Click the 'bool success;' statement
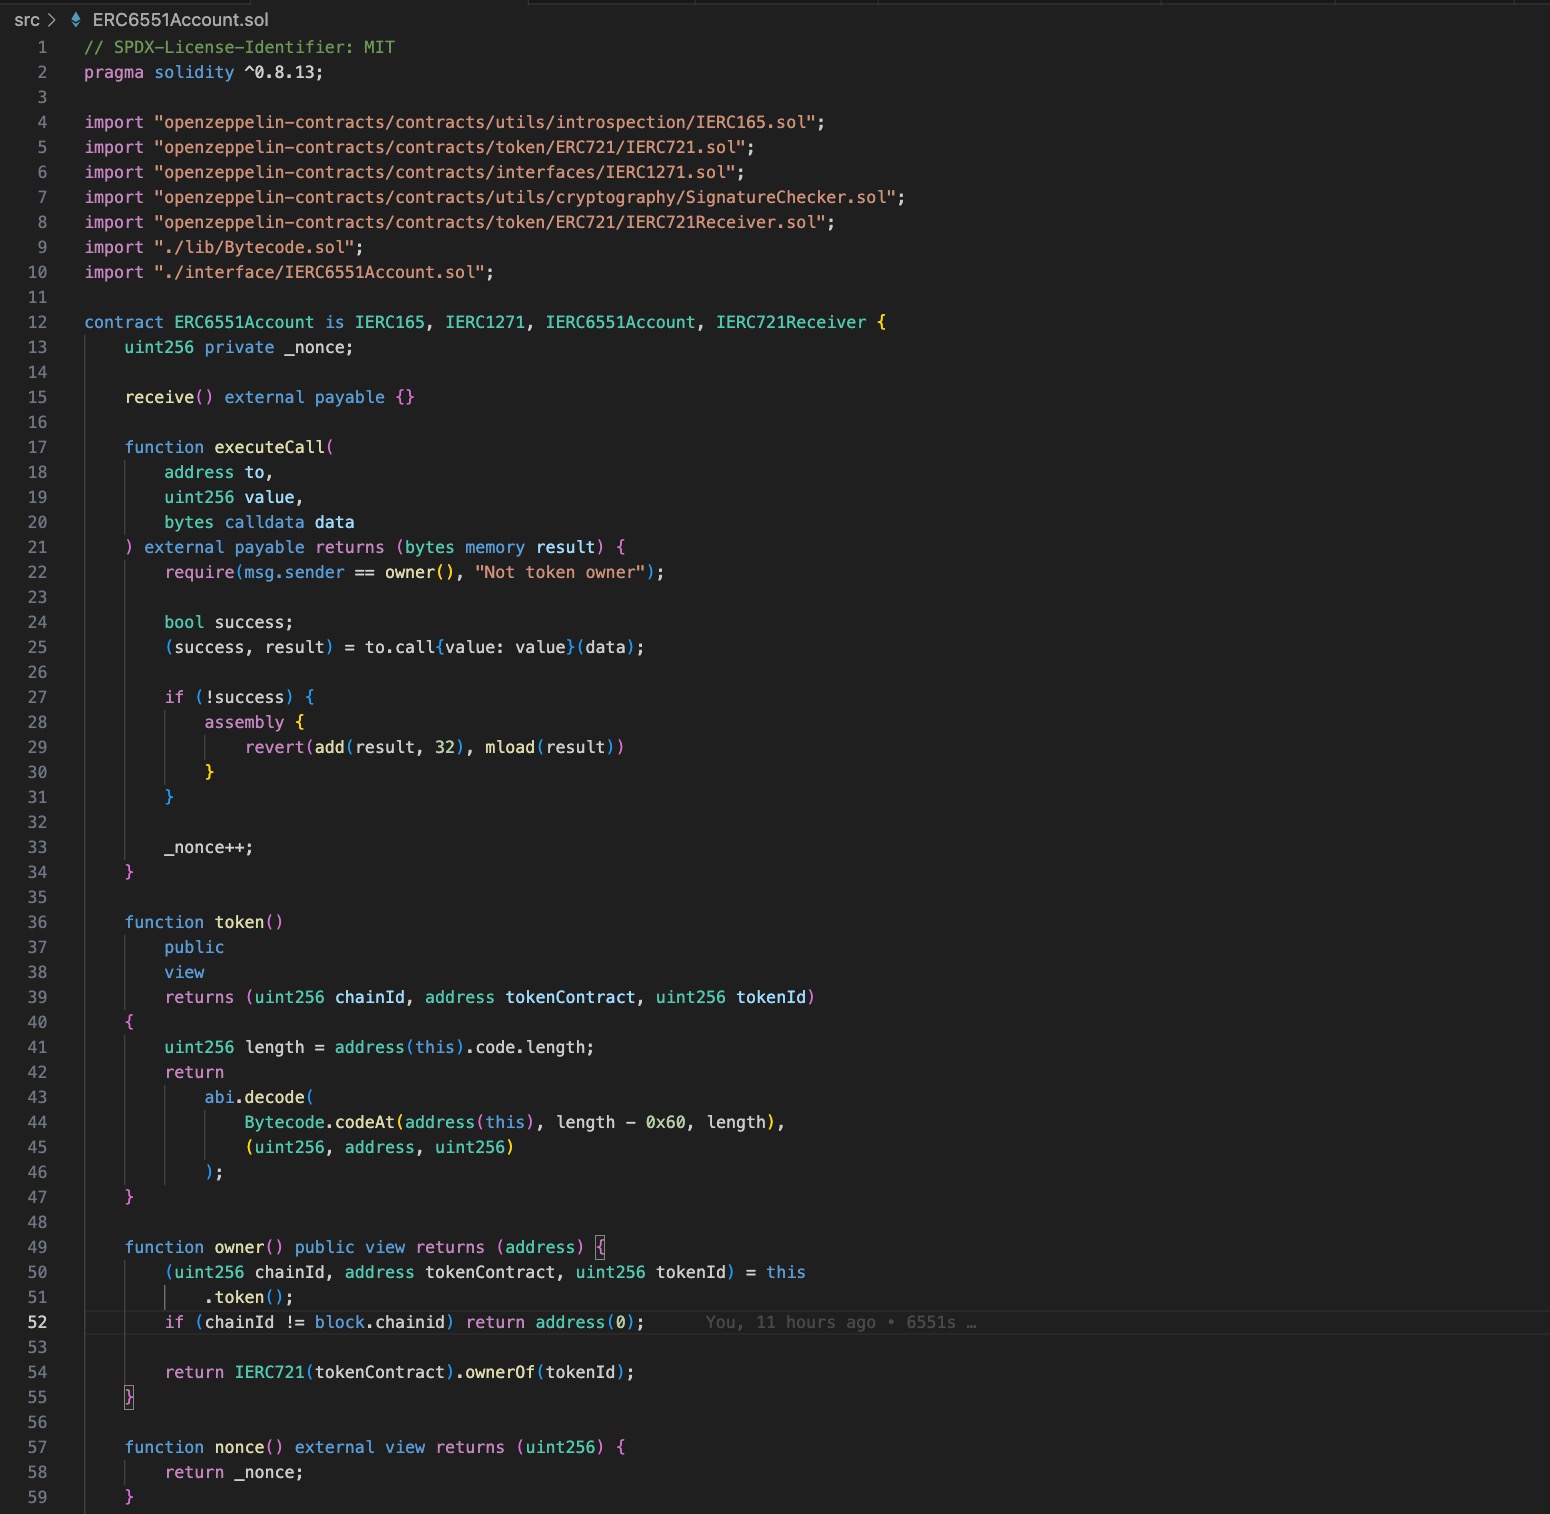Screen dimensions: 1550x1514 pyautogui.click(x=228, y=622)
